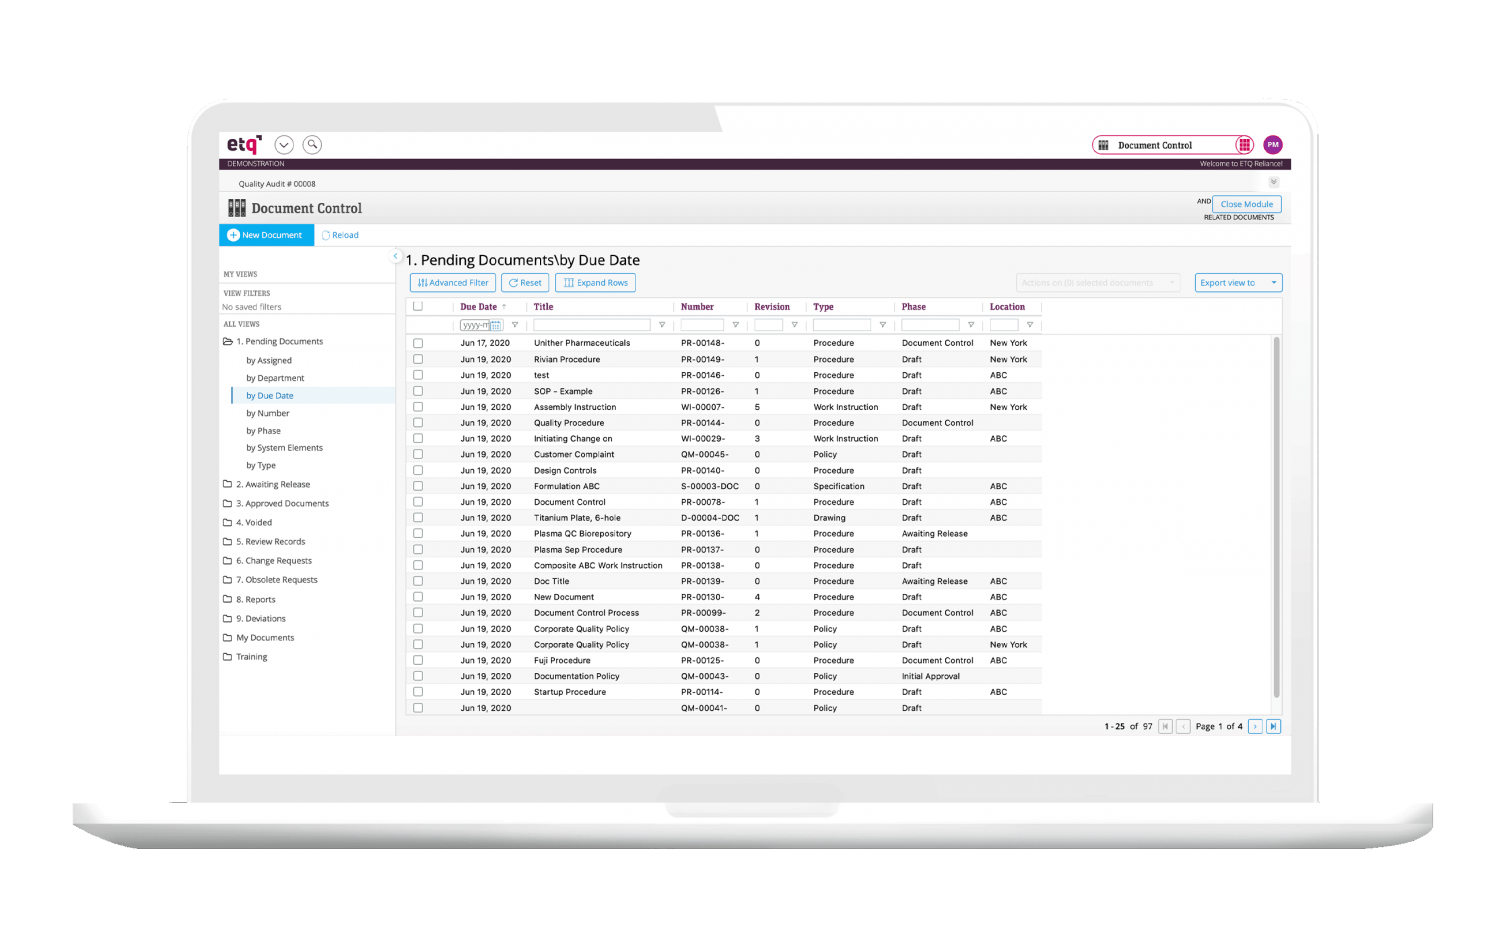This screenshot has height=951, width=1500.
Task: Open the Export view to dropdown
Action: (x=1238, y=283)
